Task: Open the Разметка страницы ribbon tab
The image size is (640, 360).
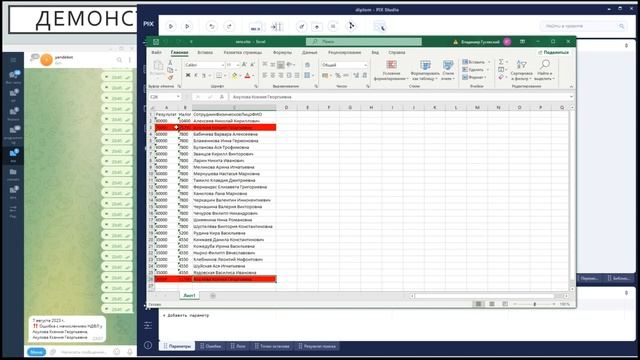Action: (243, 53)
